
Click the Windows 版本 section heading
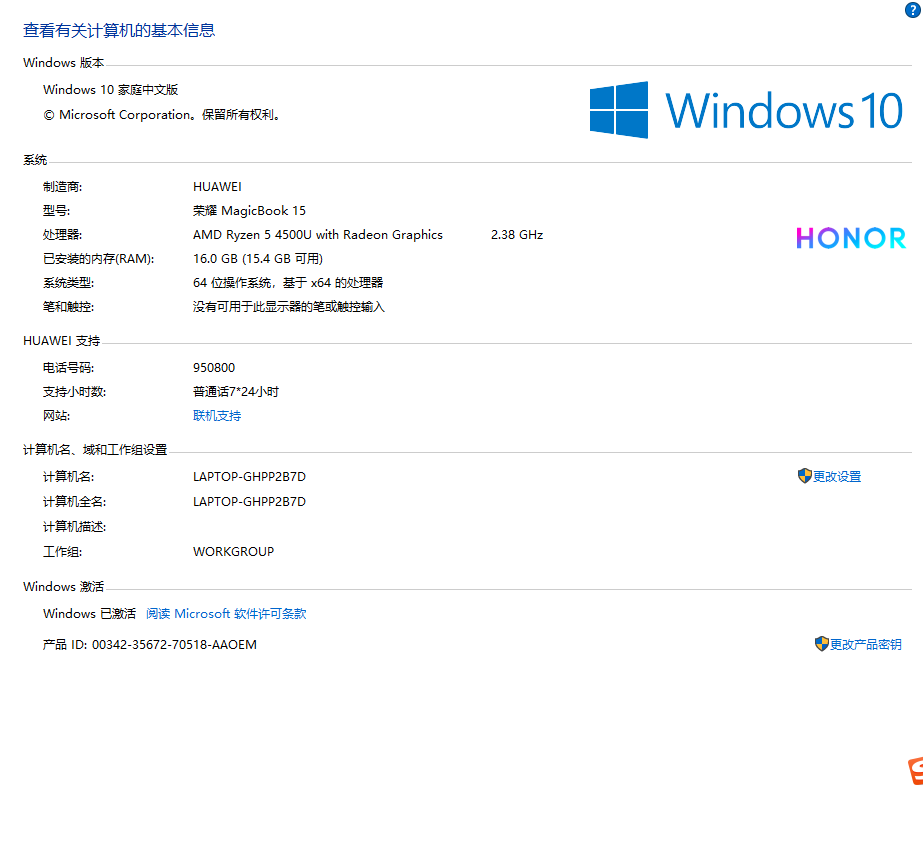tap(64, 62)
